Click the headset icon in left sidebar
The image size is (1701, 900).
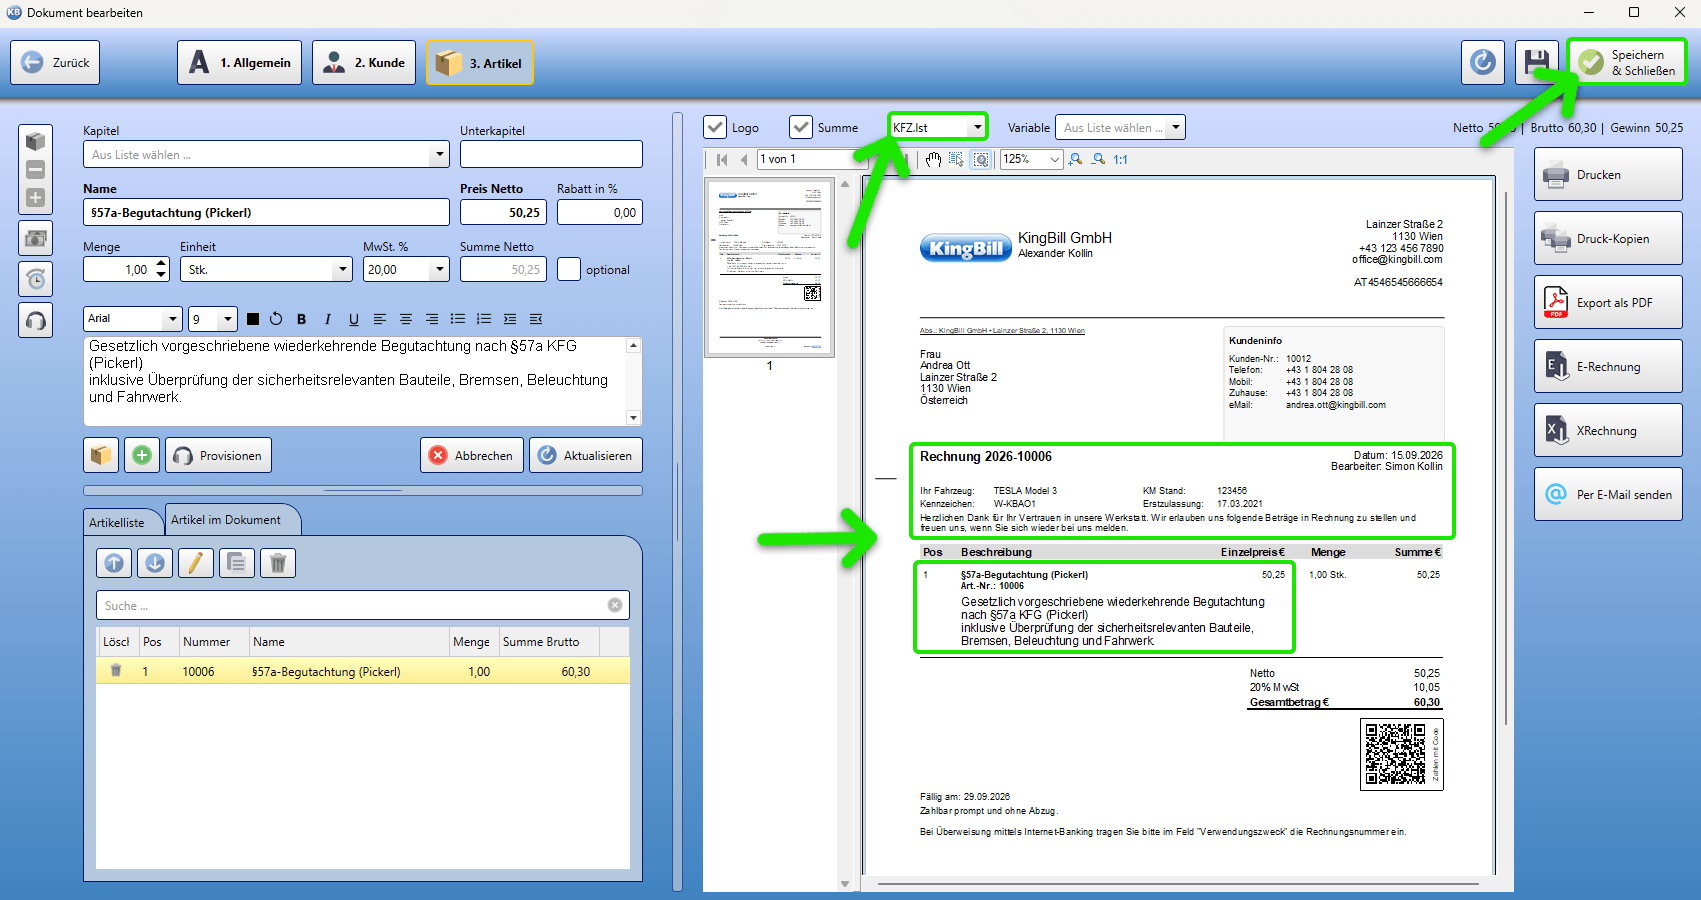coord(35,320)
